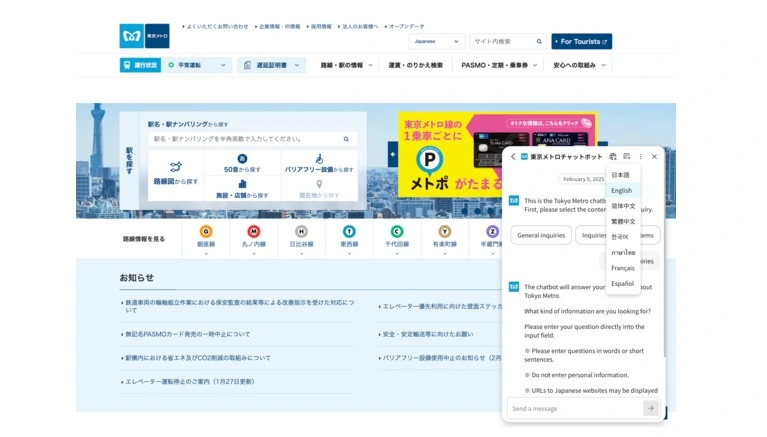The image size is (767, 437).
Task: Click the chatbot language globe icon
Action: coord(613,157)
